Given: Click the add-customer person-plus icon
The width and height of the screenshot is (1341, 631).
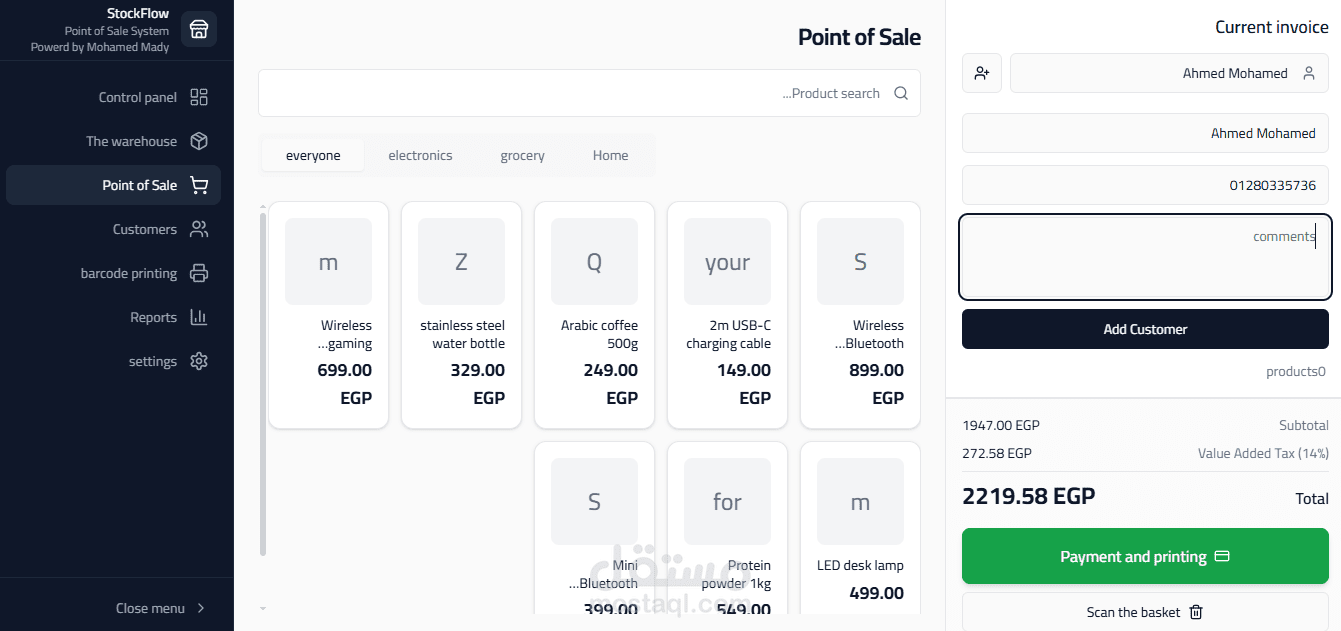Looking at the screenshot, I should 982,73.
